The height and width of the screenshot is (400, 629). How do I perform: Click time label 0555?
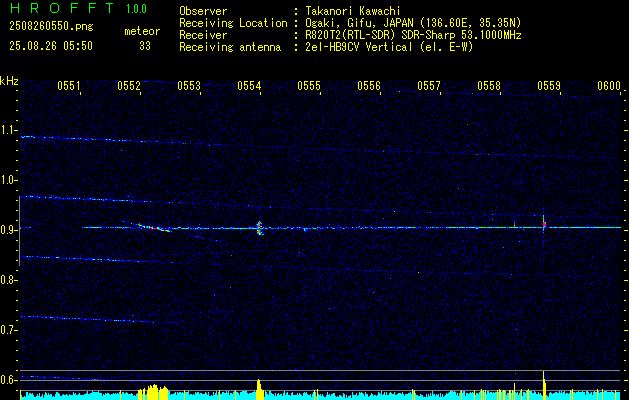(309, 85)
